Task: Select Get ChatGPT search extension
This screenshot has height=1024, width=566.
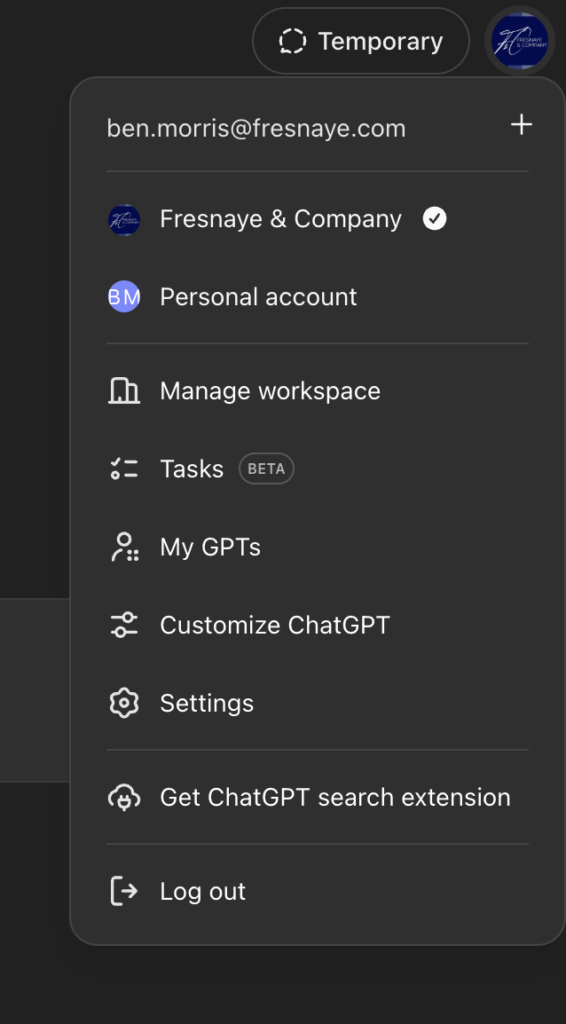Action: (x=317, y=797)
